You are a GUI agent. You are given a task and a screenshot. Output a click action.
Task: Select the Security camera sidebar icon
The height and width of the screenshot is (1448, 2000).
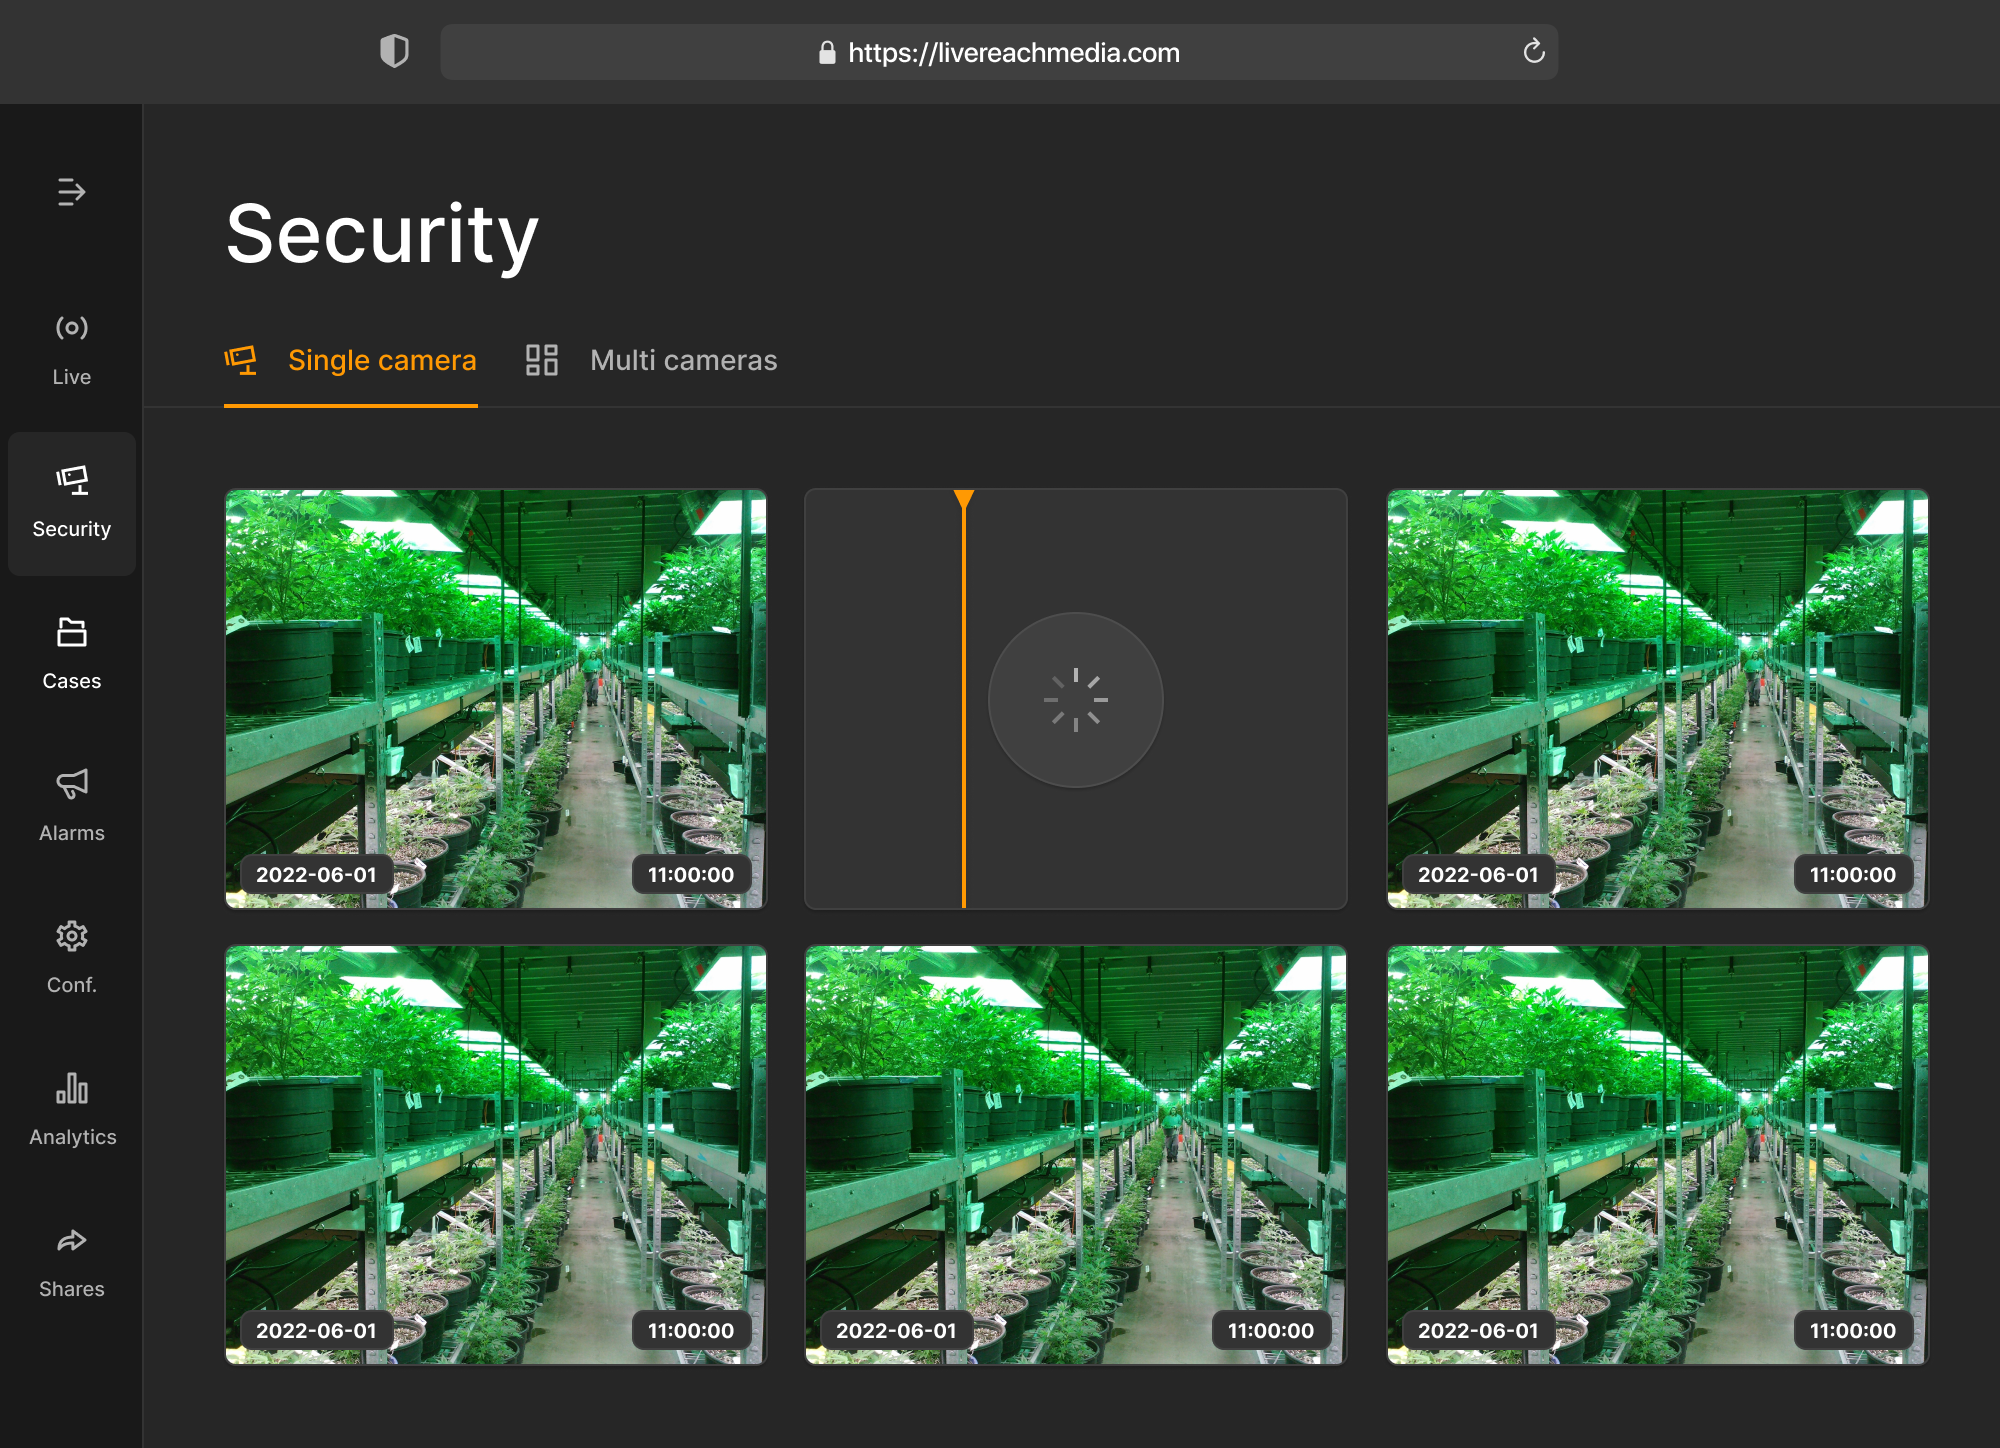[x=71, y=480]
